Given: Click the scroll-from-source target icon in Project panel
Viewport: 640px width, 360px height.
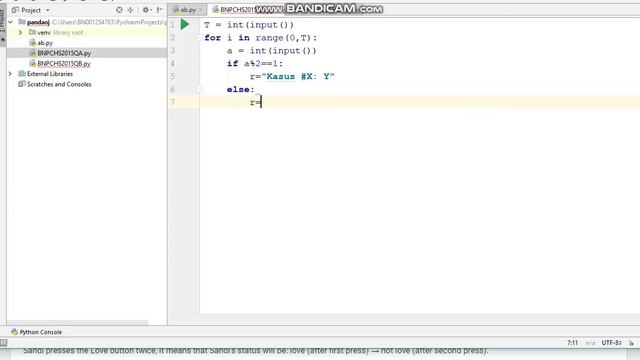Looking at the screenshot, I should click(119, 10).
